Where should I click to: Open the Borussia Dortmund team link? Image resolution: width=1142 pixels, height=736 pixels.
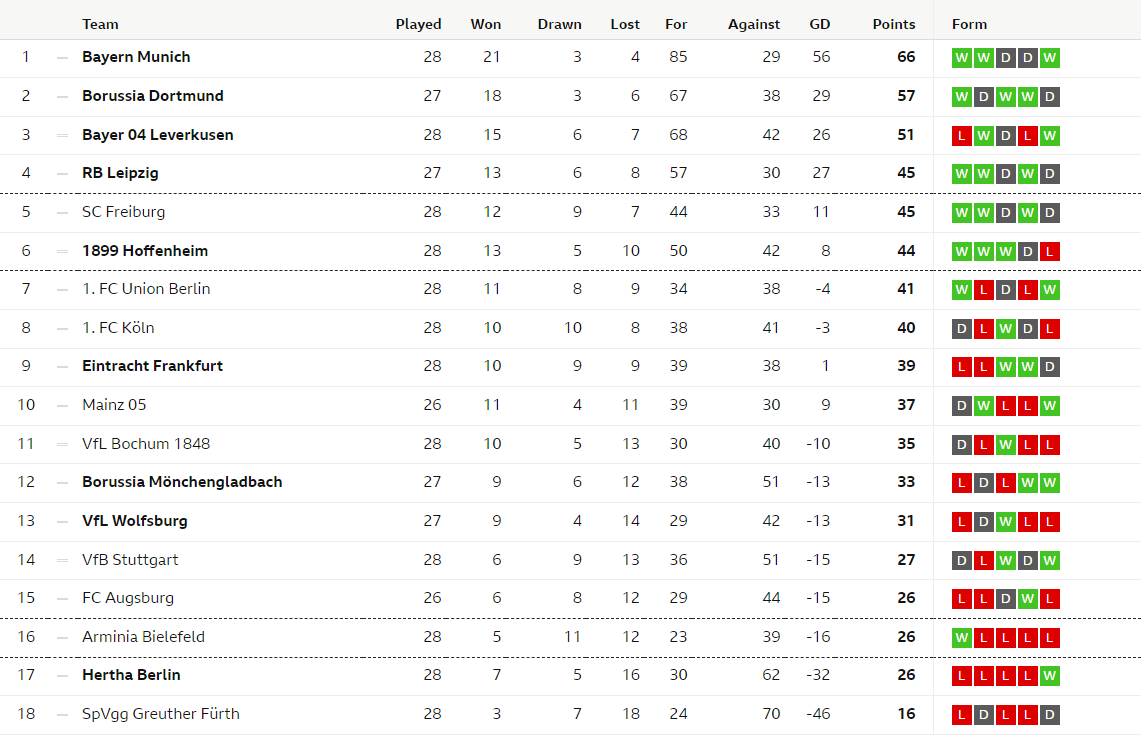tap(153, 96)
